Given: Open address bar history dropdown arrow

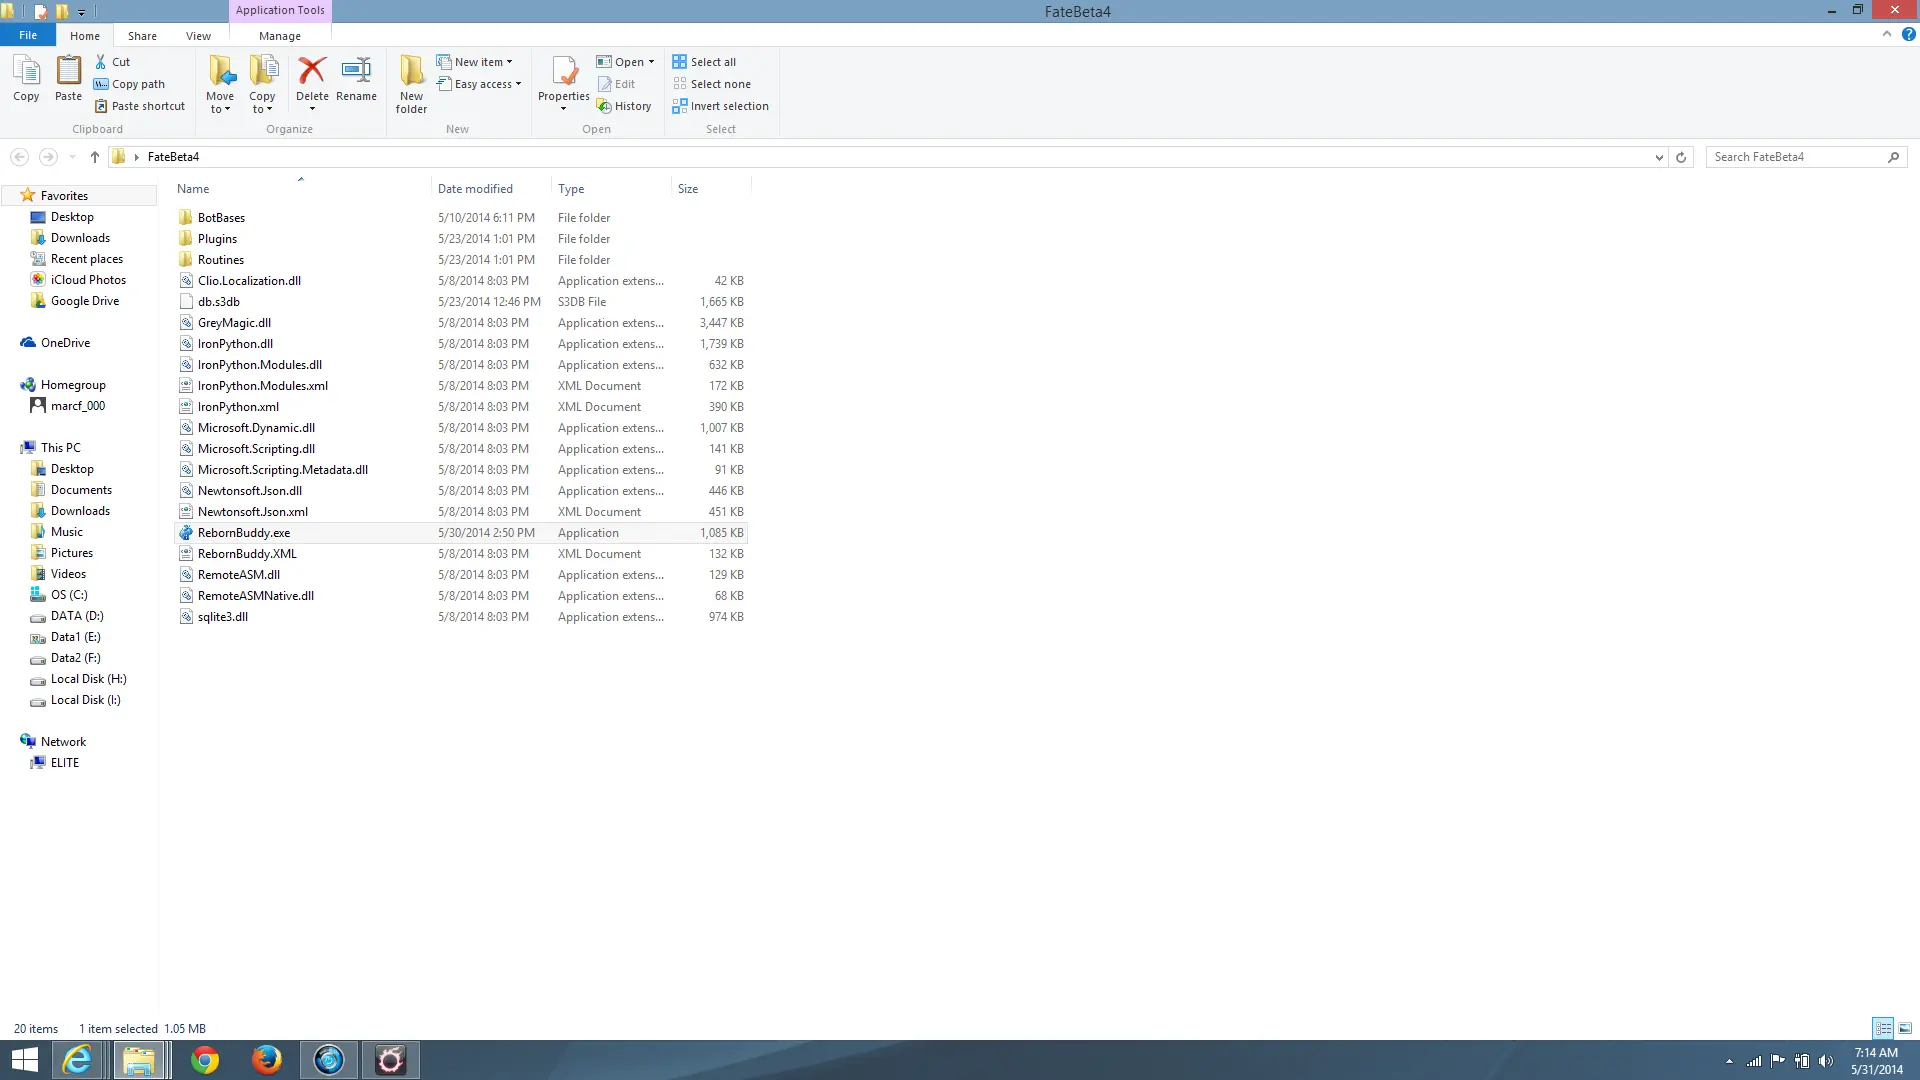Looking at the screenshot, I should tap(1659, 157).
